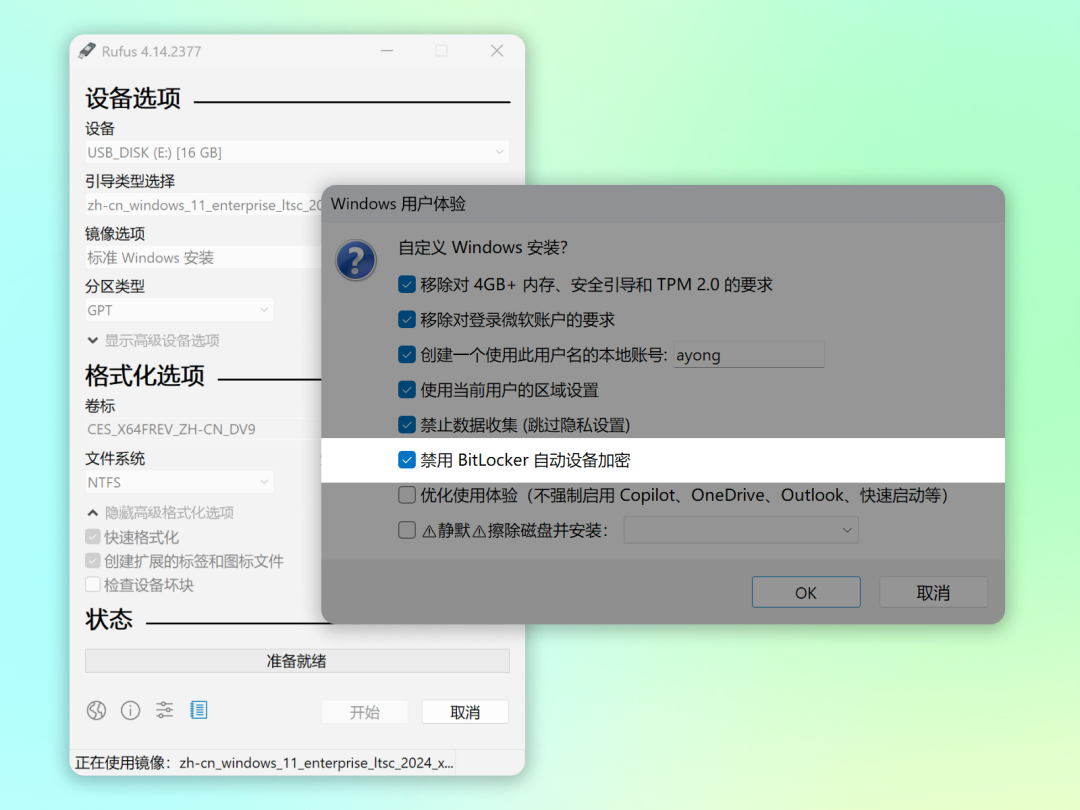
Task: Collapse hide advanced format options
Action: [x=160, y=512]
